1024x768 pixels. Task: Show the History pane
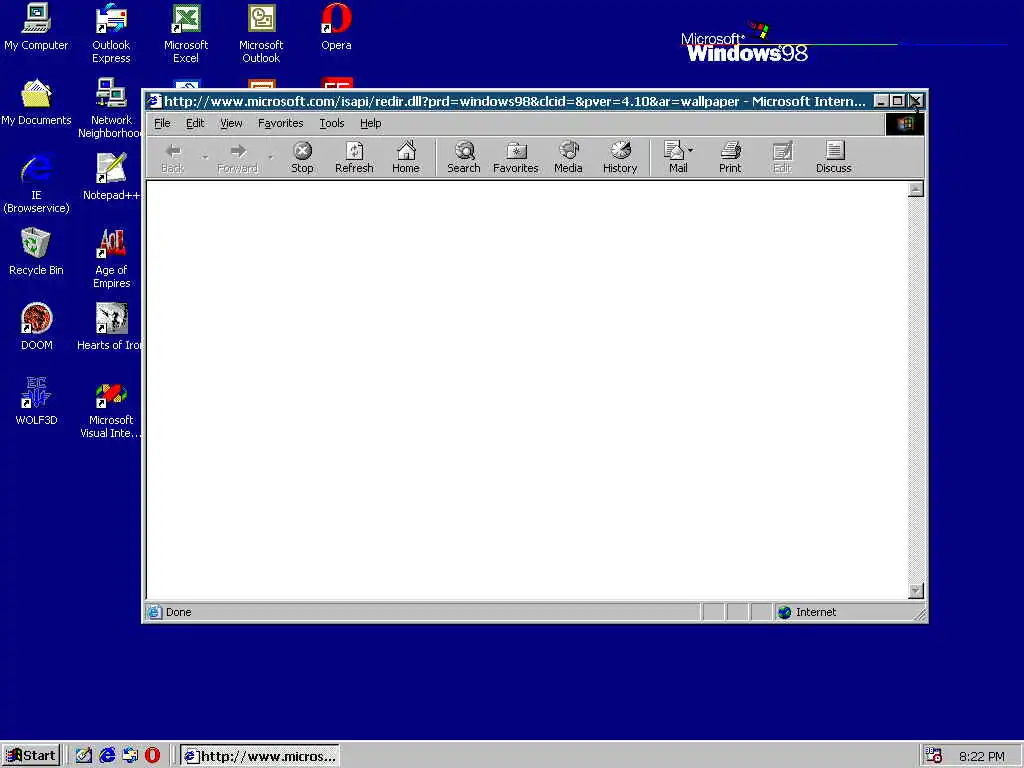pos(620,157)
